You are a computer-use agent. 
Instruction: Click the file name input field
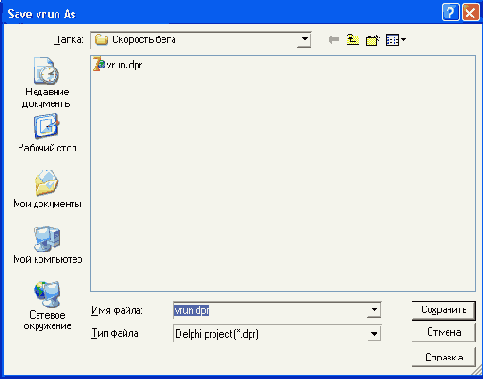click(x=270, y=310)
